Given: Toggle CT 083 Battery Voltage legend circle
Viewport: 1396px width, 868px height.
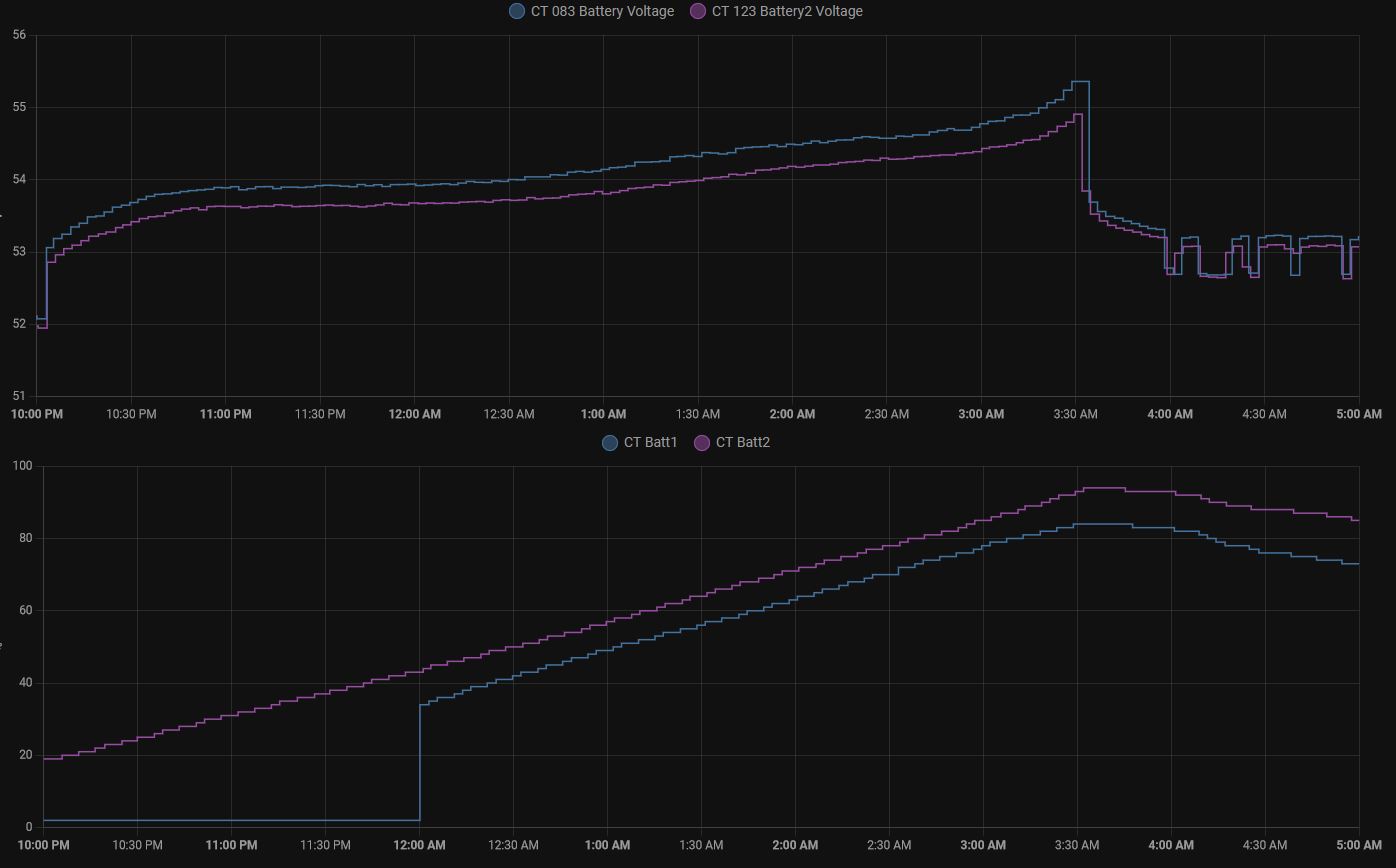Looking at the screenshot, I should (x=517, y=11).
